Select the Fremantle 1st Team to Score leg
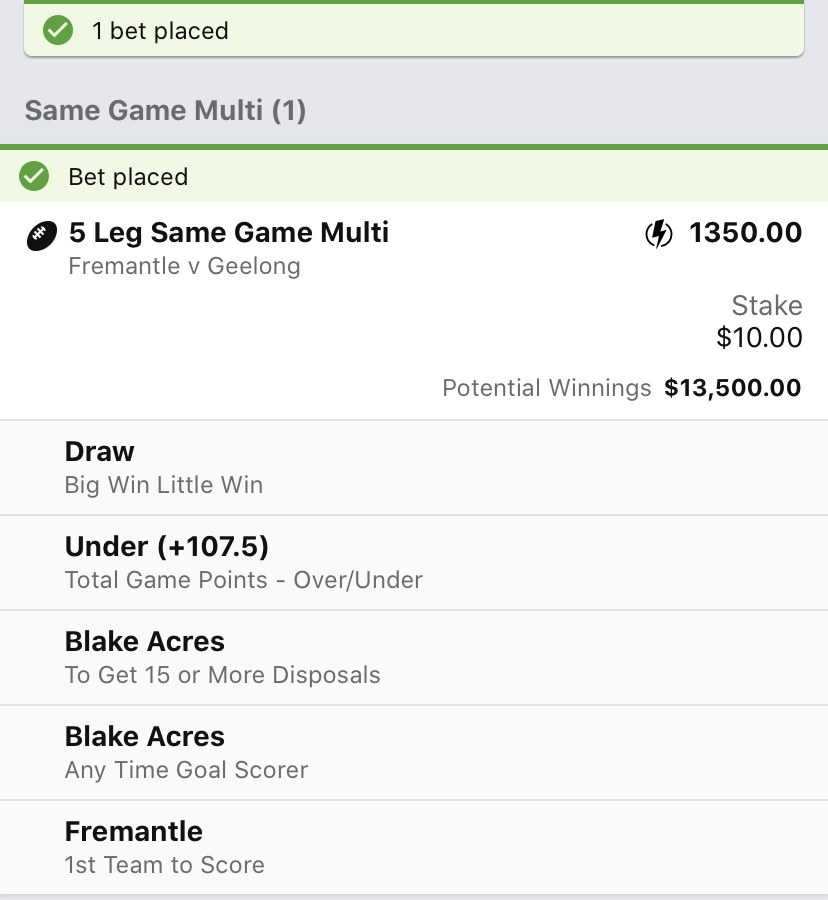Screen dimensions: 828x900 point(414,848)
